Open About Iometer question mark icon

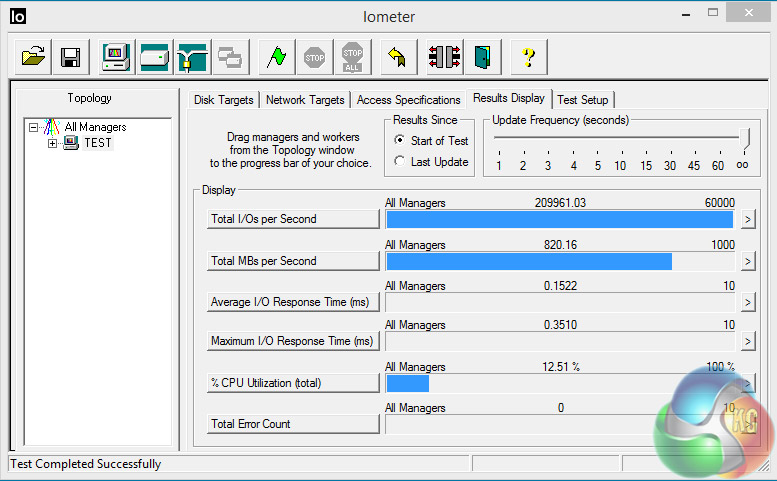(529, 57)
